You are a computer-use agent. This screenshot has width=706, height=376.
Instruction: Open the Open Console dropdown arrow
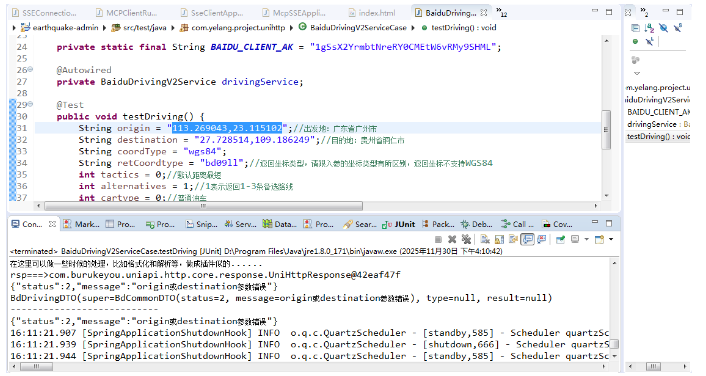point(611,239)
